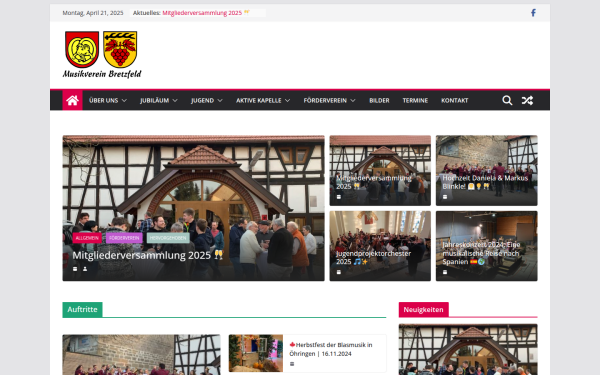The width and height of the screenshot is (600, 375).
Task: Expand the Aktive Kapelle menu chevron
Action: (287, 101)
